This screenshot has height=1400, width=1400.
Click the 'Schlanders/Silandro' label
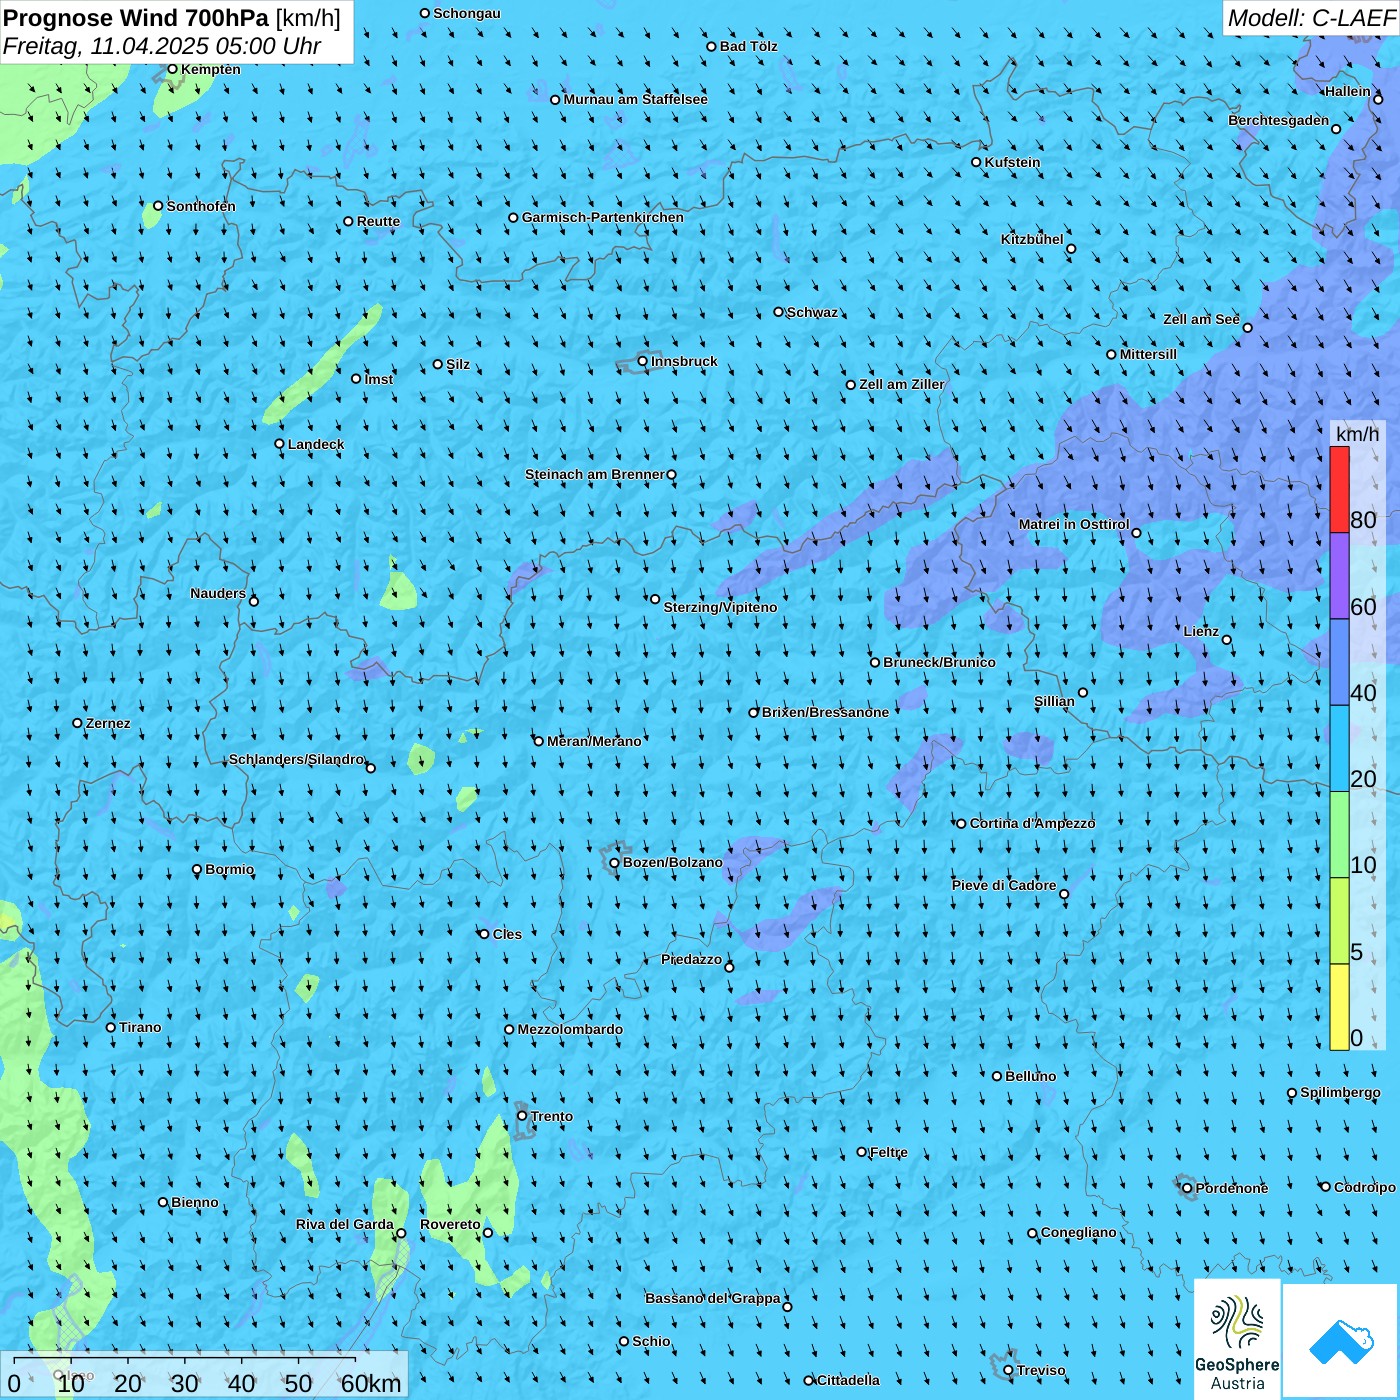point(297,759)
